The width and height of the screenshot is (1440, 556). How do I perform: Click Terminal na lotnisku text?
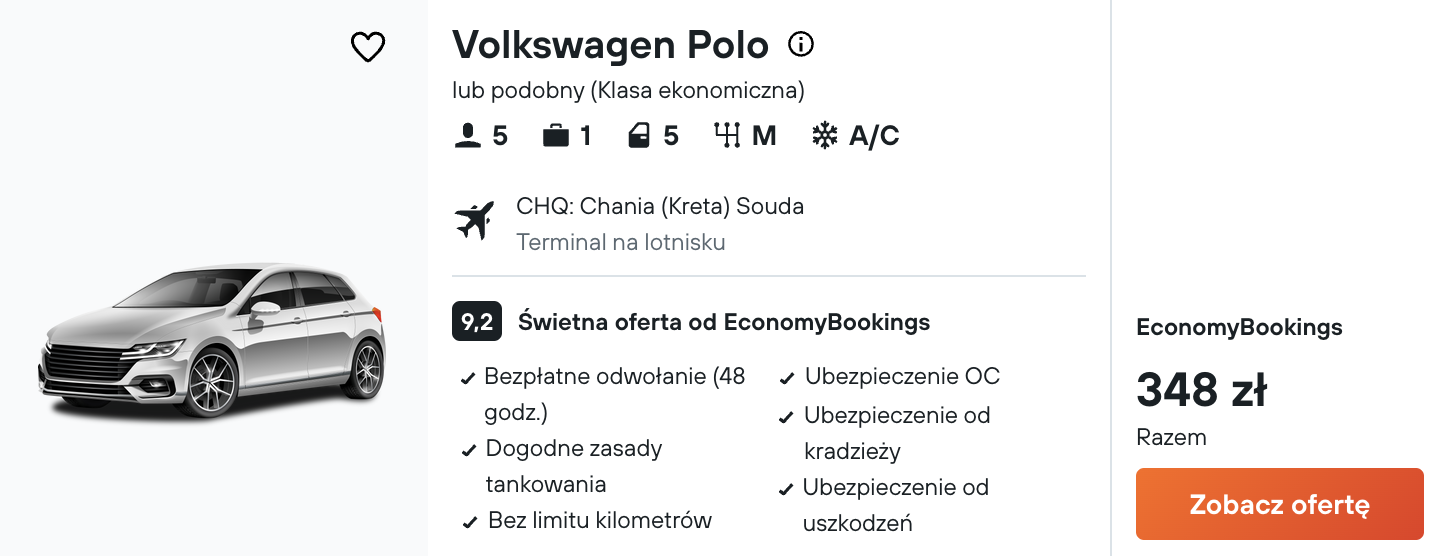click(x=621, y=242)
